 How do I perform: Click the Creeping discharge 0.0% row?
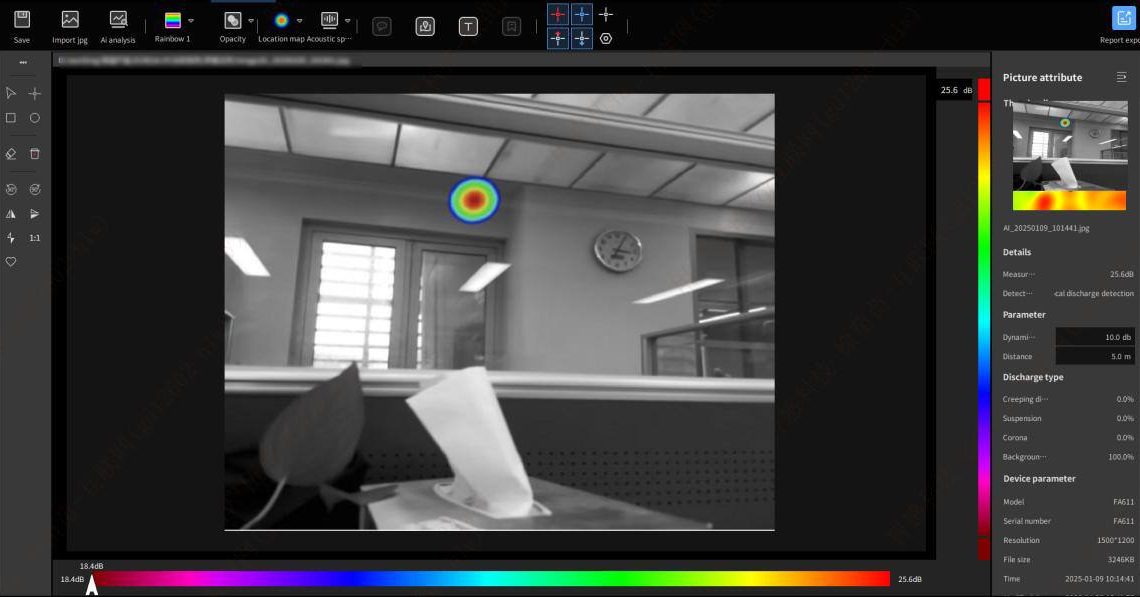1068,399
